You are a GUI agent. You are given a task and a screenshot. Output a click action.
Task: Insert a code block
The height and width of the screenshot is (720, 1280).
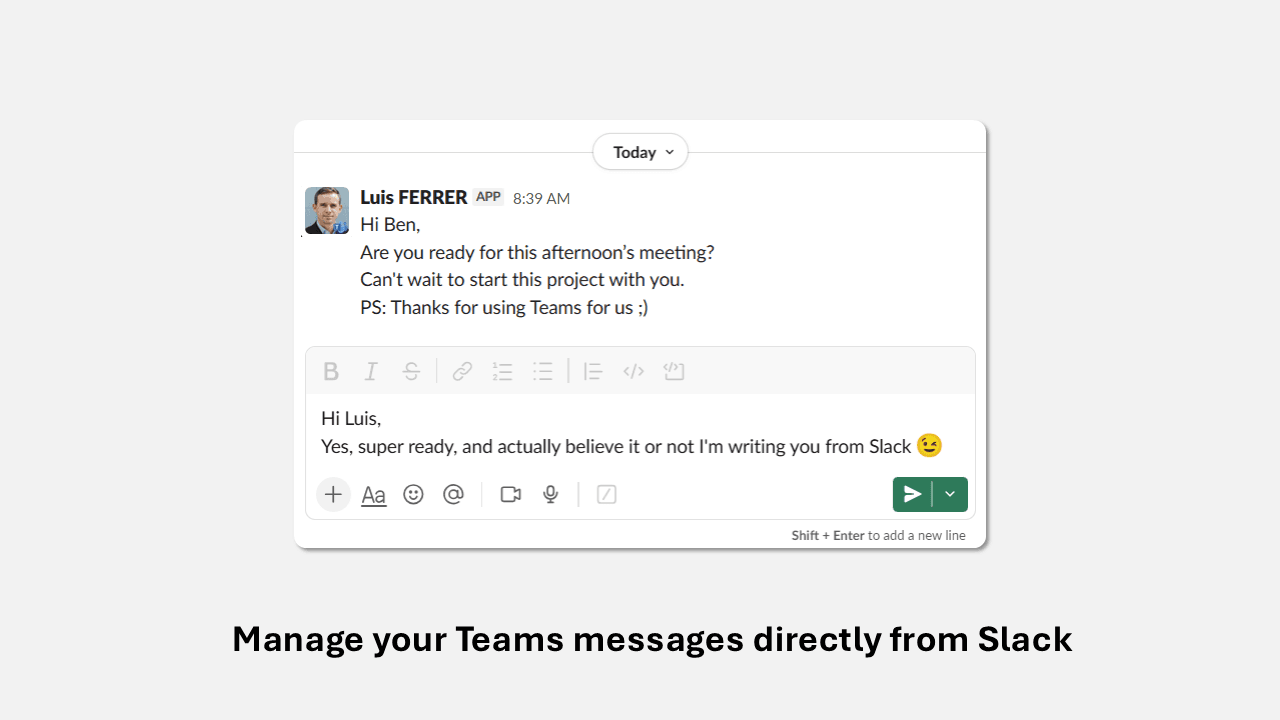(674, 372)
